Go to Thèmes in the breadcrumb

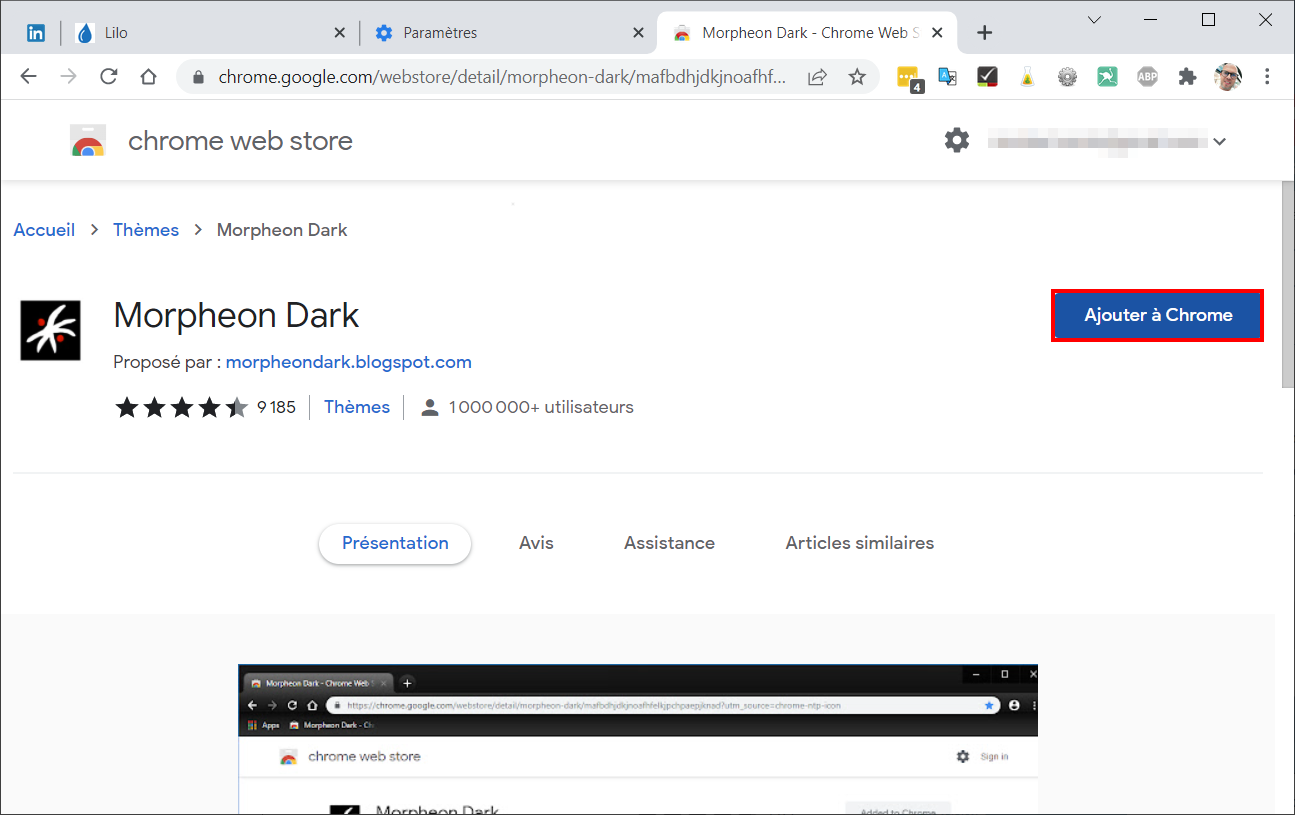tap(146, 230)
